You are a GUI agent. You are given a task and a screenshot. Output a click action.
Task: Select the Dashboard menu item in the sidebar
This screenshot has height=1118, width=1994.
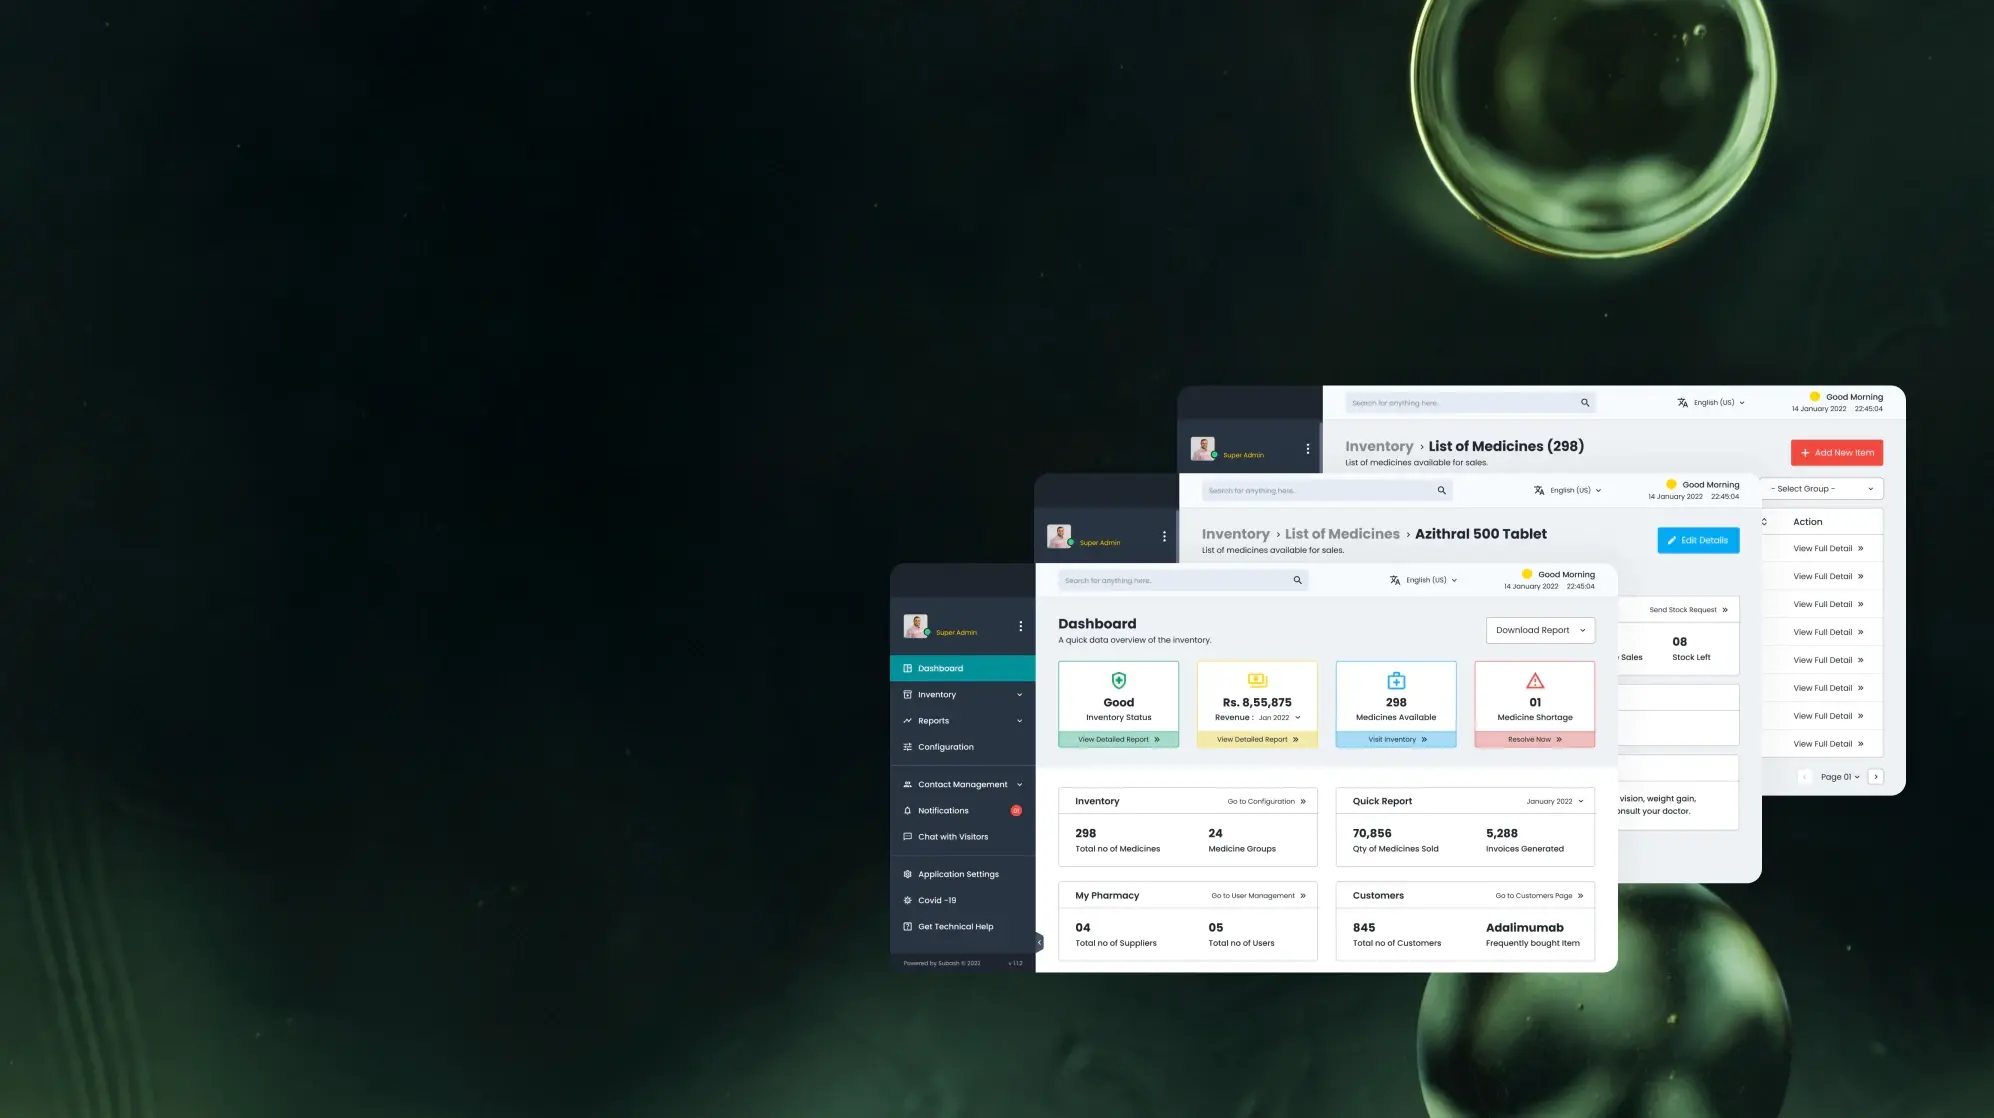(x=962, y=668)
